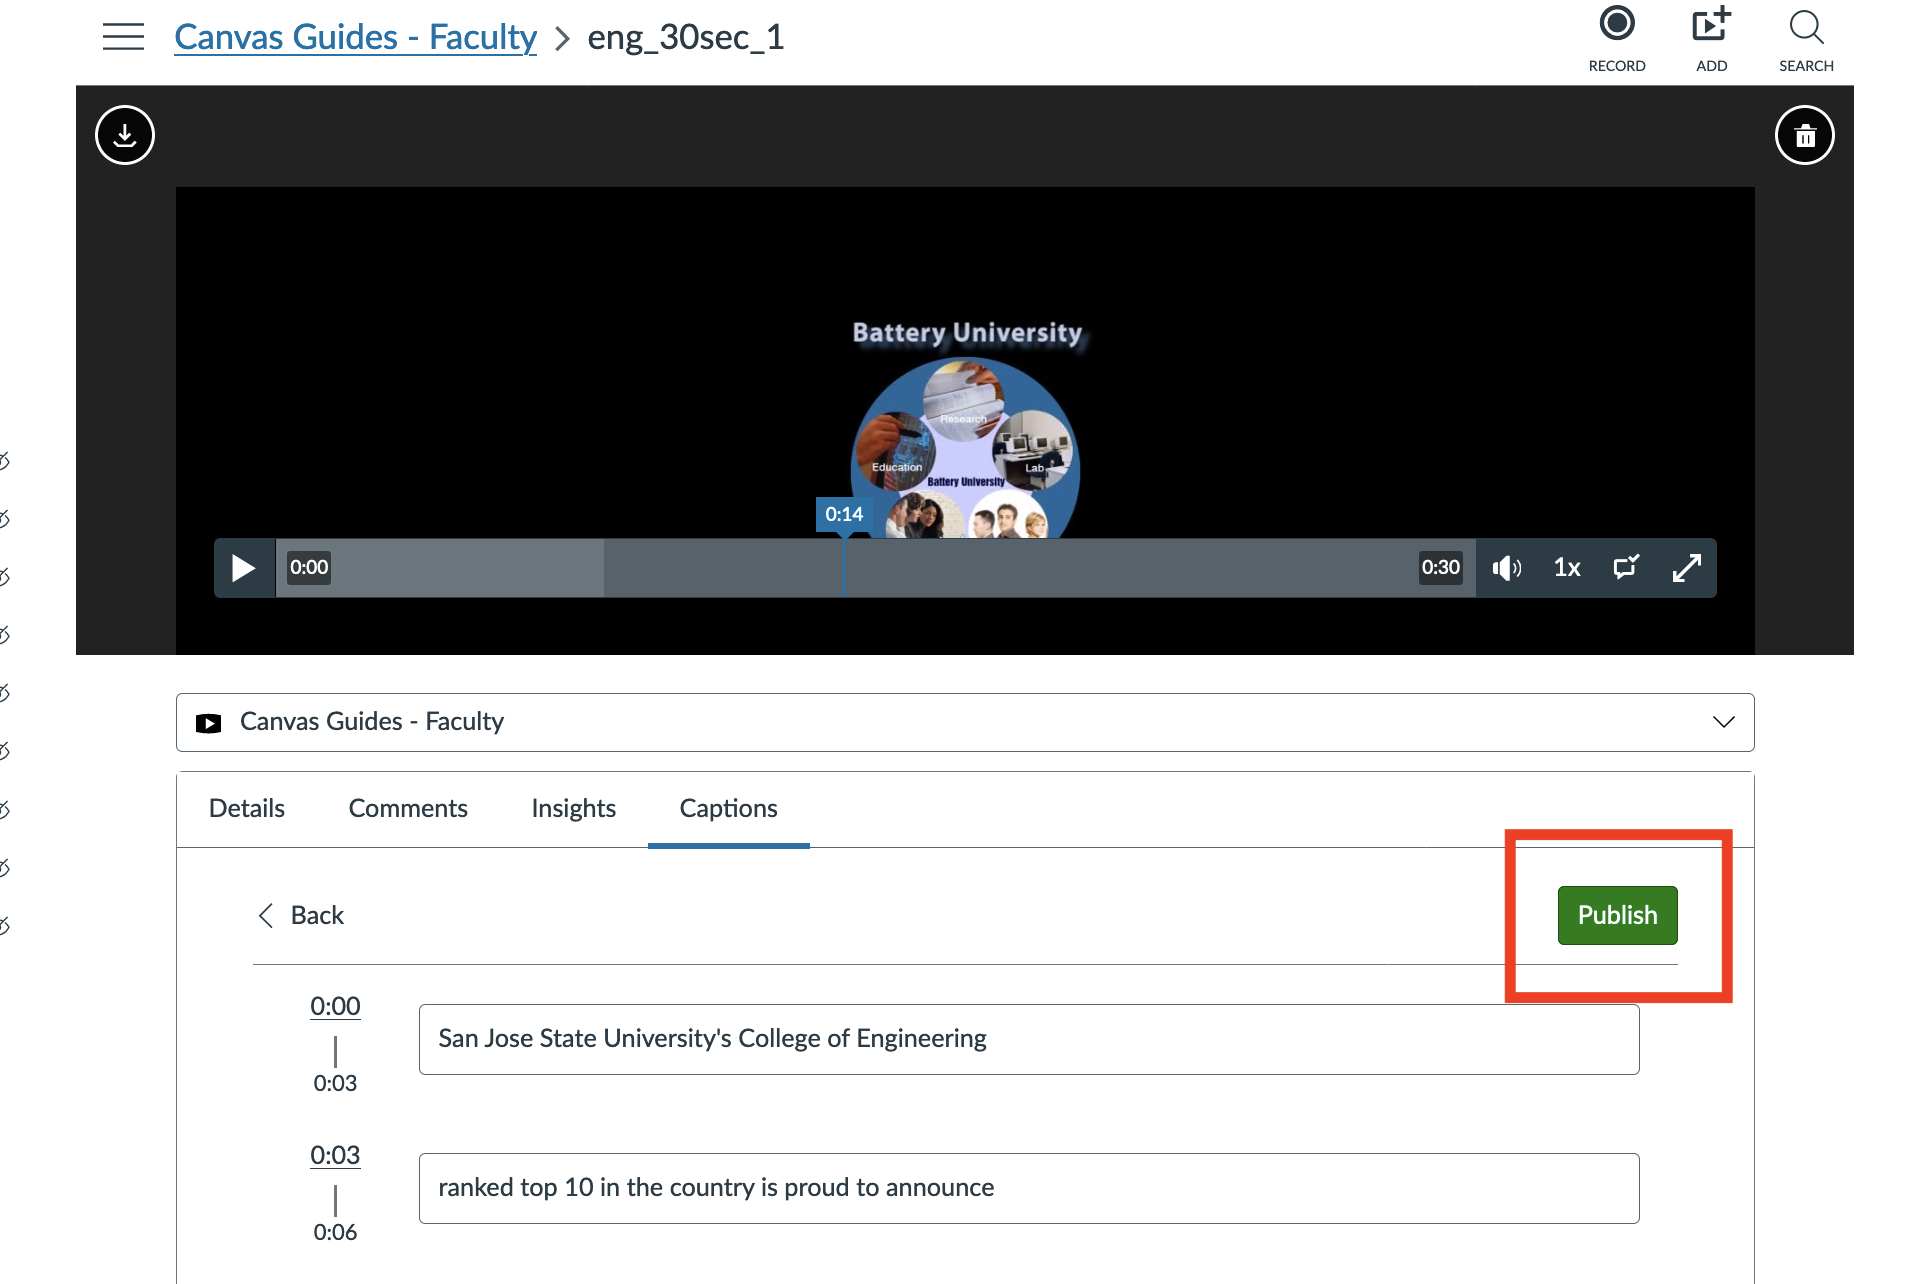Go Back from caption editor

301,915
